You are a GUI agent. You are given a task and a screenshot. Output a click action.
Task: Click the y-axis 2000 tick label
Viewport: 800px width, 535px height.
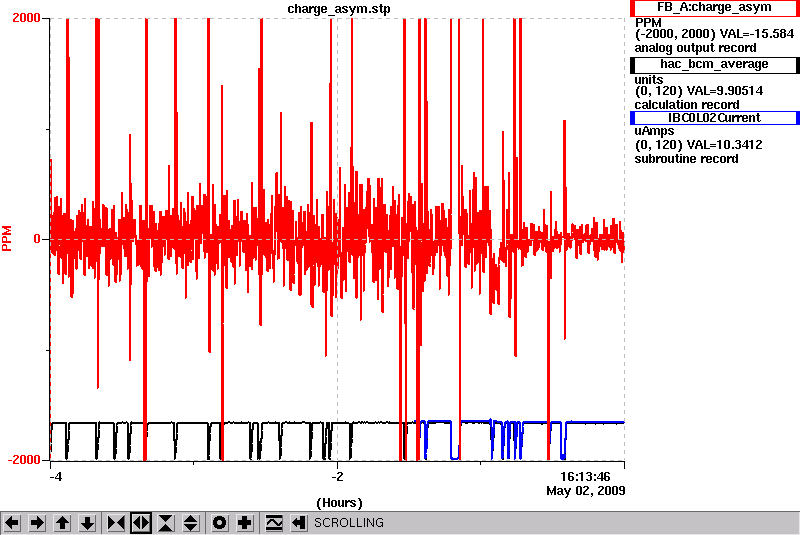[26, 18]
